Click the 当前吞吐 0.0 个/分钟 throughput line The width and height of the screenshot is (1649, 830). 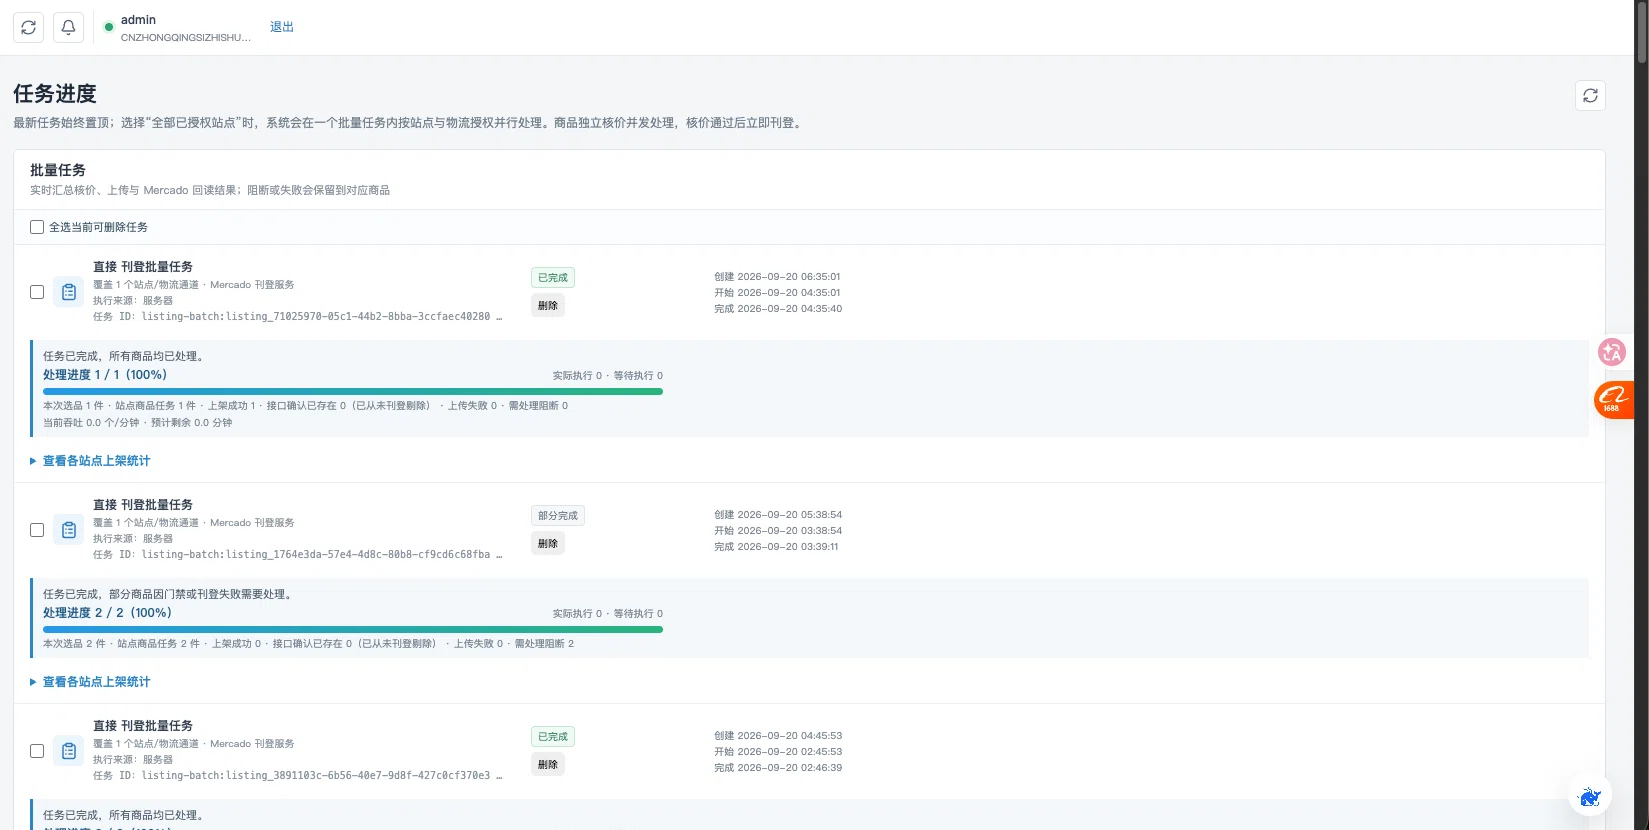pos(138,423)
